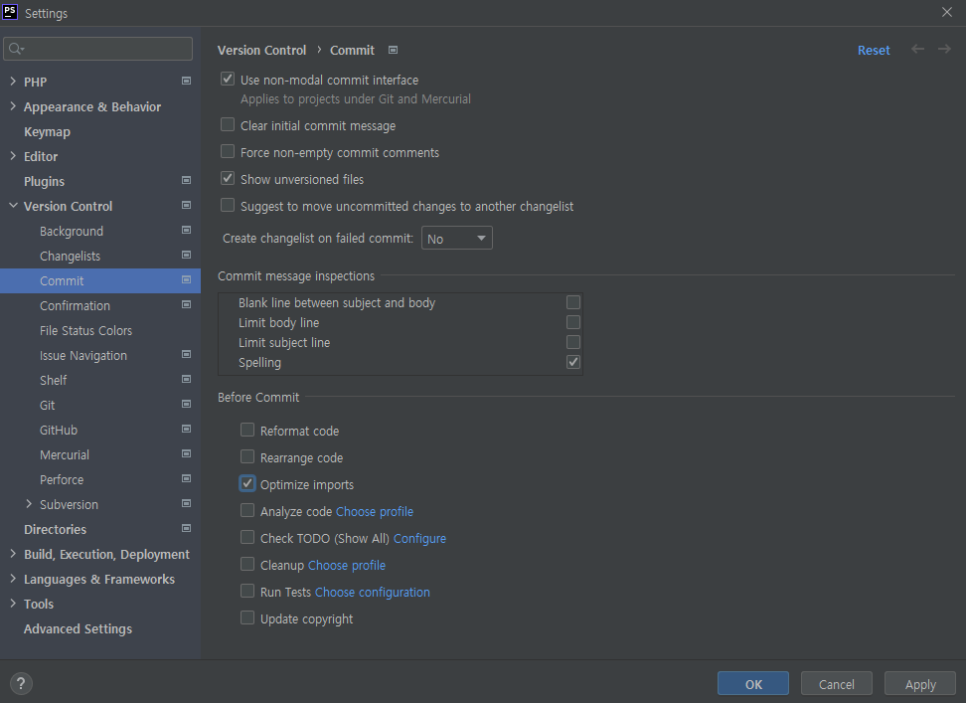The image size is (966, 703).
Task: Open File Status Colors settings
Action: click(x=86, y=331)
